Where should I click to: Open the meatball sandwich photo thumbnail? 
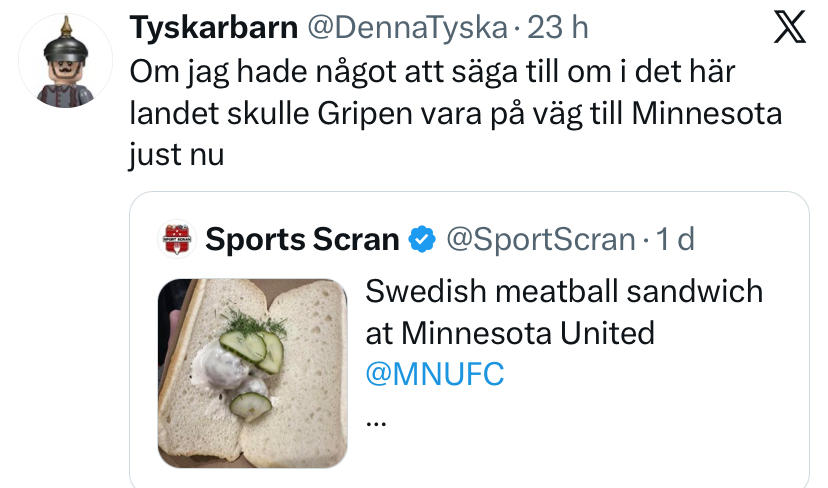(252, 373)
